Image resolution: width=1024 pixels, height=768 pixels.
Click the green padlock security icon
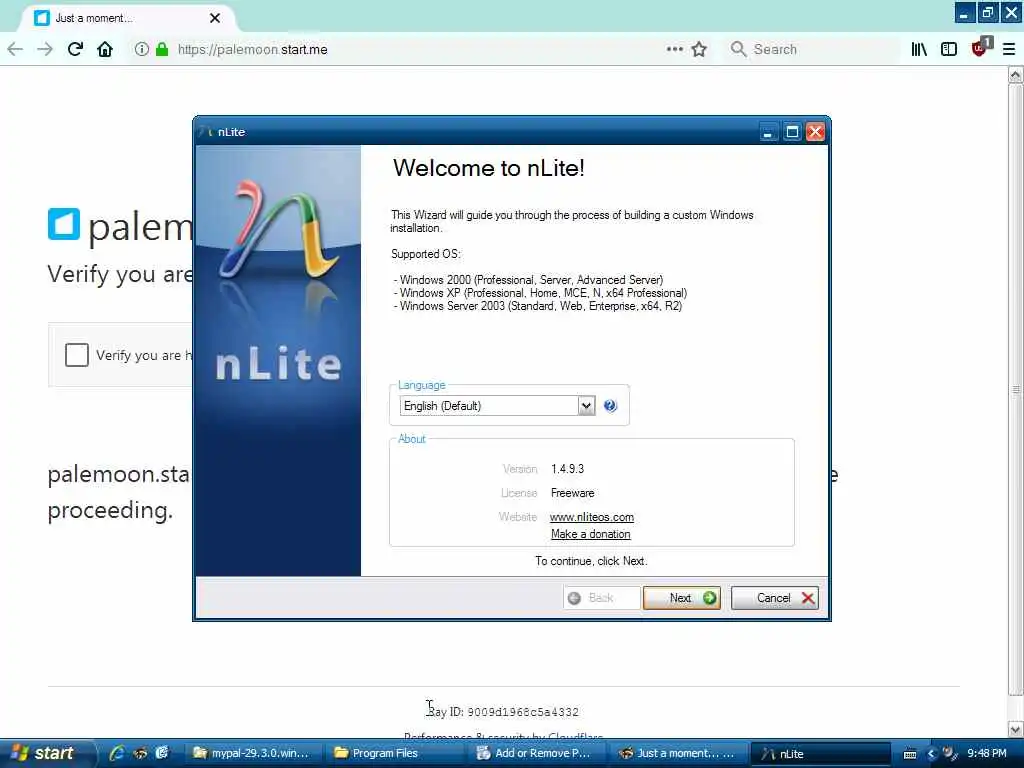click(x=162, y=49)
